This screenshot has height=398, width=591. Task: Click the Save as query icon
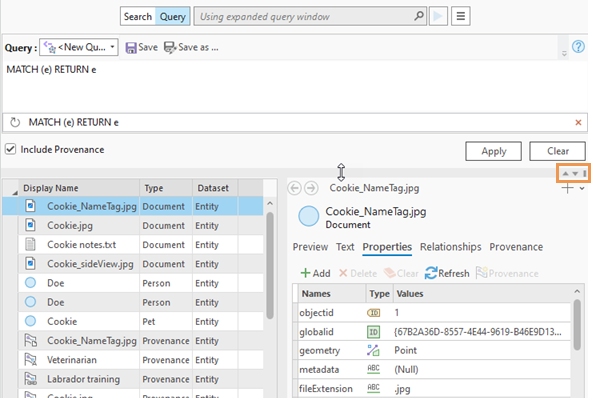coord(170,47)
